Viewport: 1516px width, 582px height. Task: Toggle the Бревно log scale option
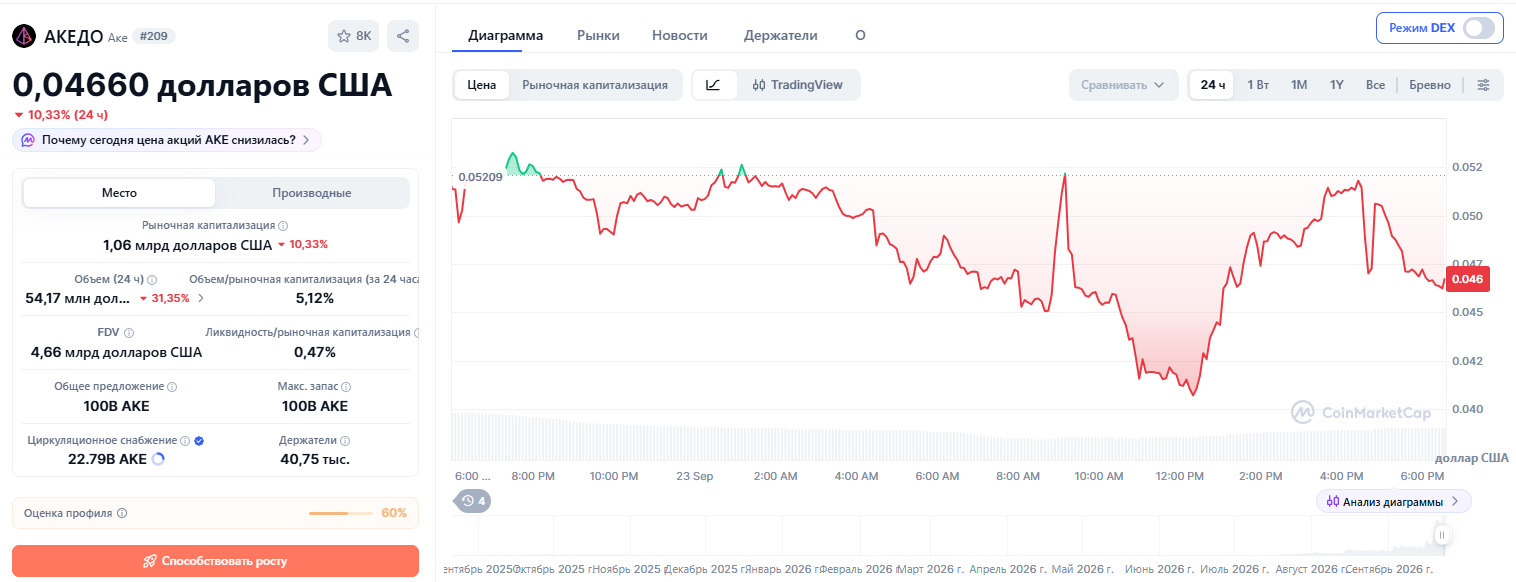pyautogui.click(x=1430, y=85)
